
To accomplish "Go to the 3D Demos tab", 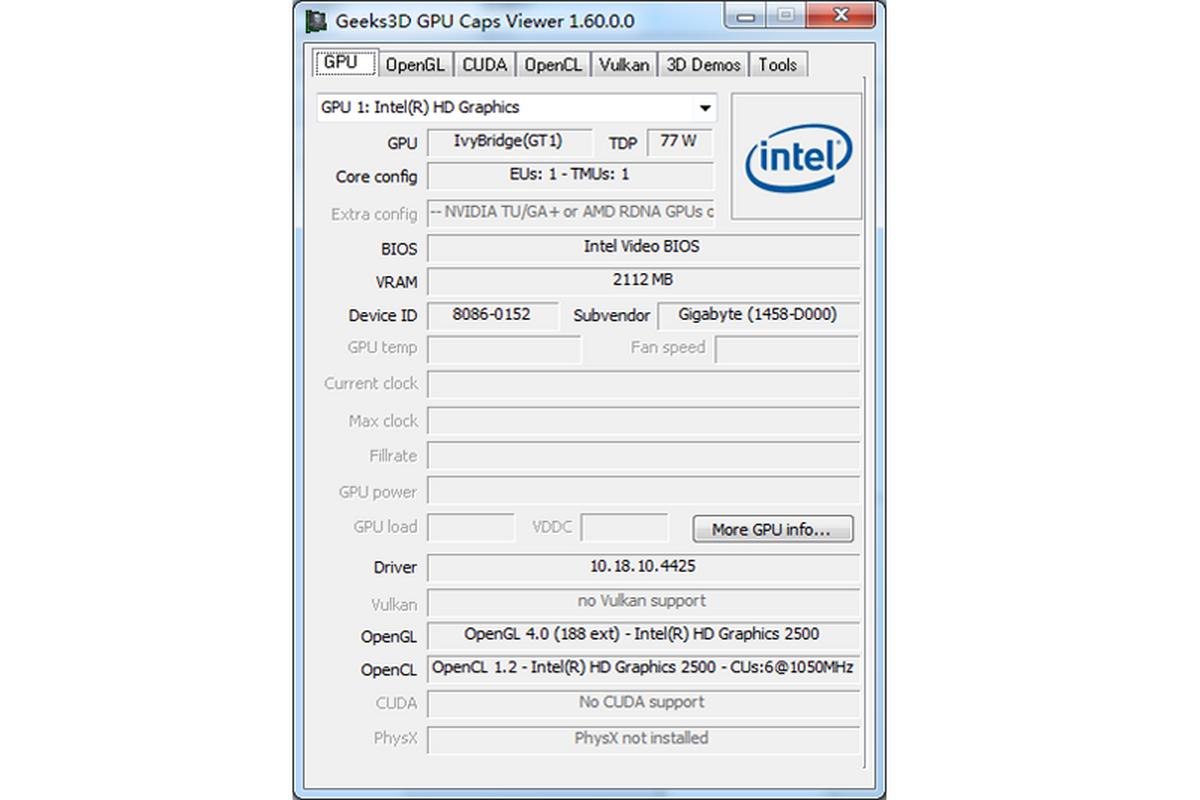I will pyautogui.click(x=703, y=65).
